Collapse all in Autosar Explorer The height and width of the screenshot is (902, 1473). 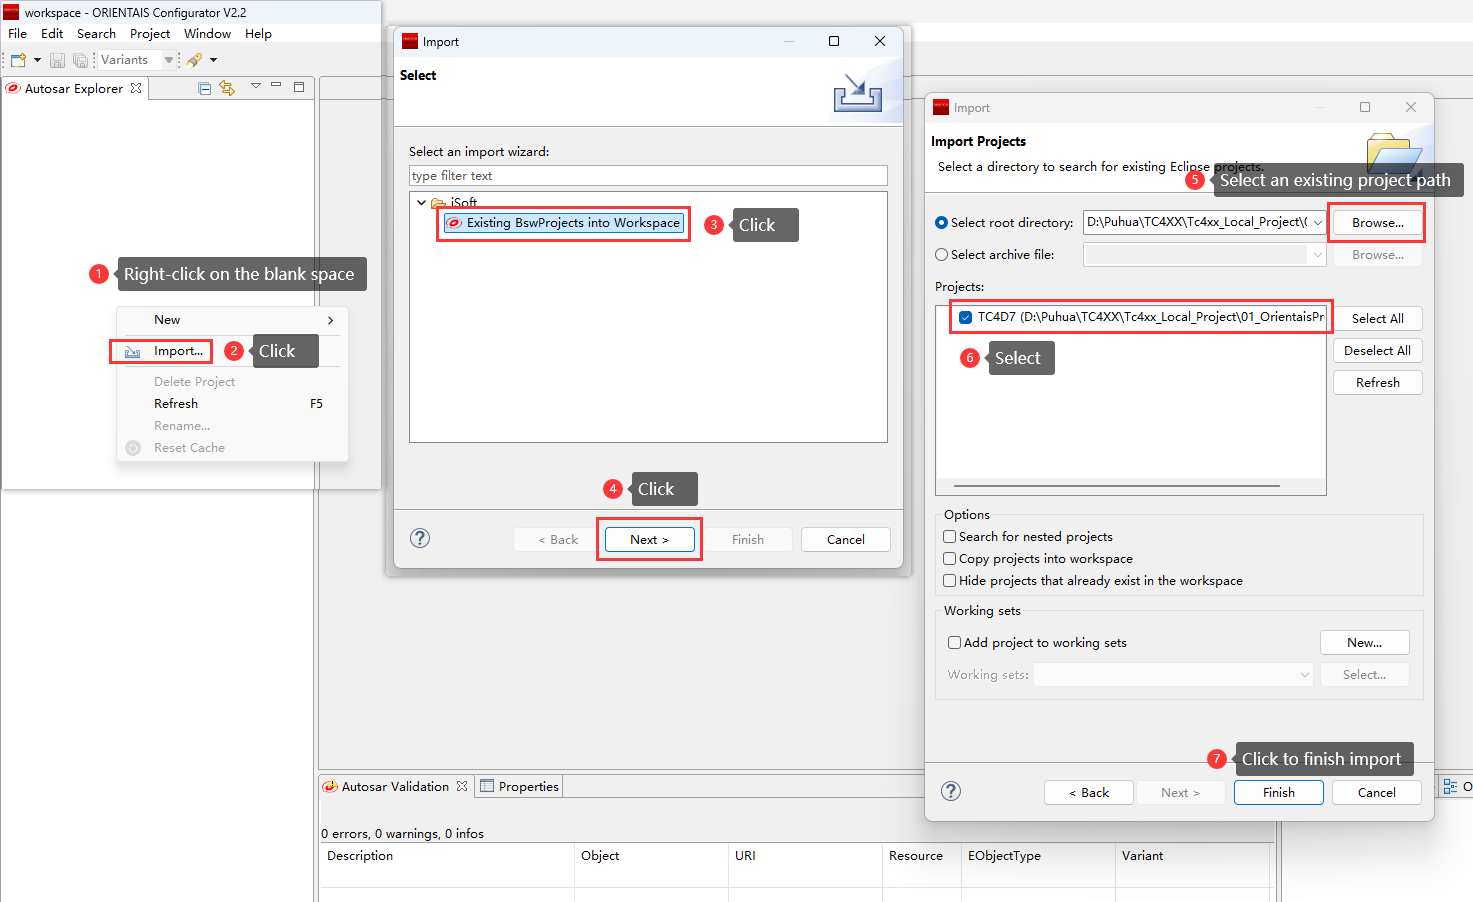tap(204, 88)
